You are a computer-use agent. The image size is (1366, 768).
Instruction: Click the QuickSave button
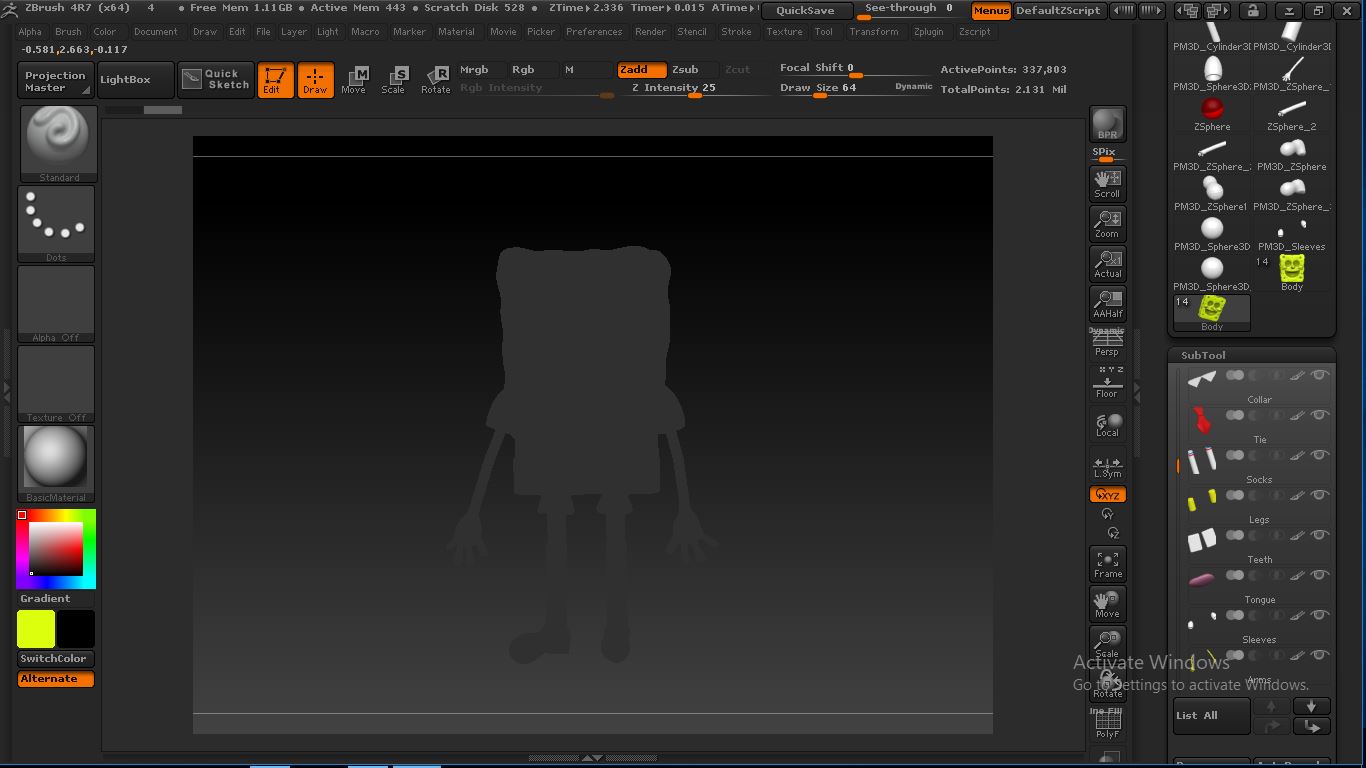(x=806, y=11)
